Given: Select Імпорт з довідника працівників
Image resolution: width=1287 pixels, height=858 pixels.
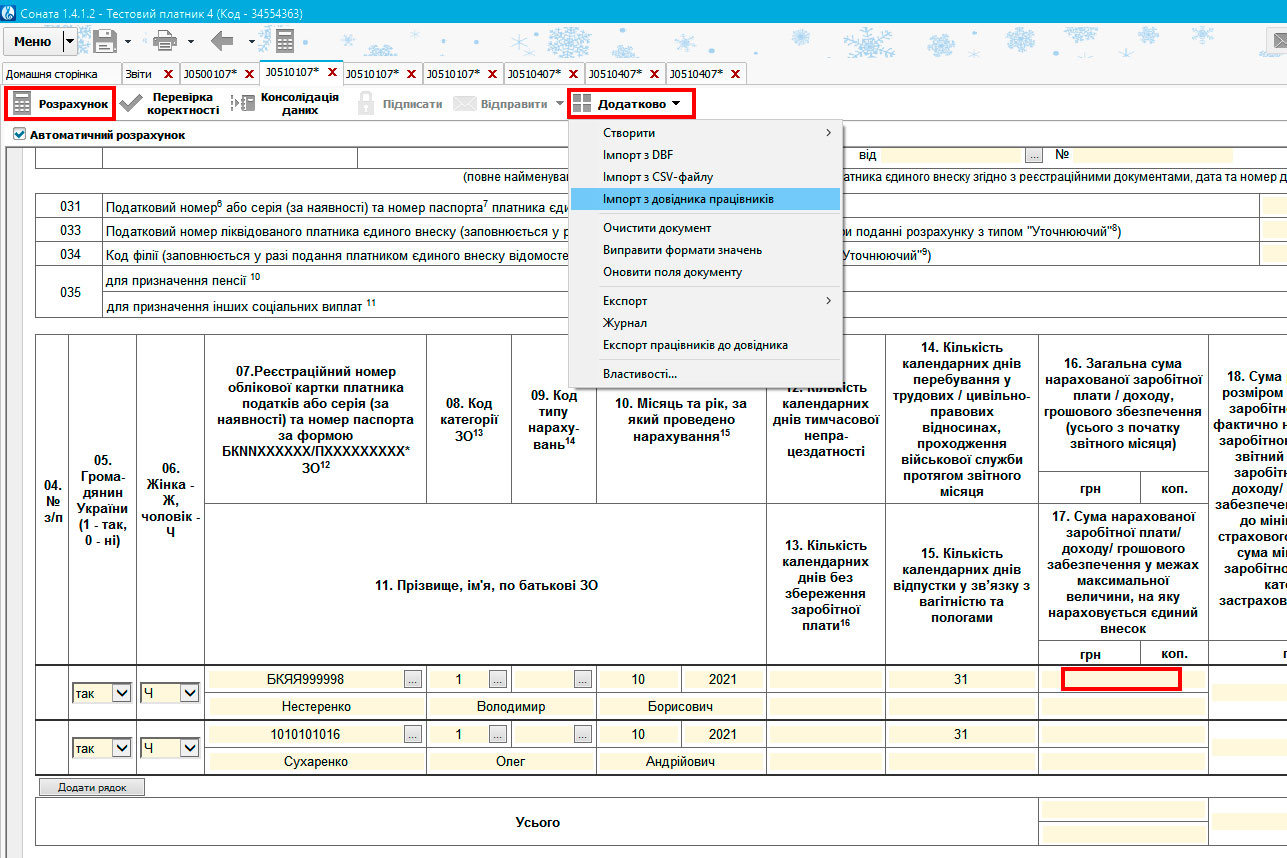Looking at the screenshot, I should 688,199.
